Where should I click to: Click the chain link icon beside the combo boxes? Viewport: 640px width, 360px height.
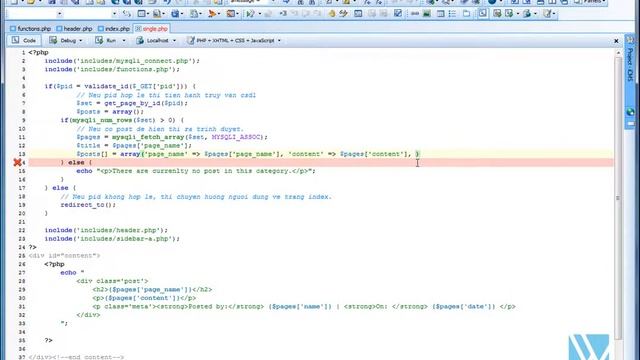click(127, 14)
